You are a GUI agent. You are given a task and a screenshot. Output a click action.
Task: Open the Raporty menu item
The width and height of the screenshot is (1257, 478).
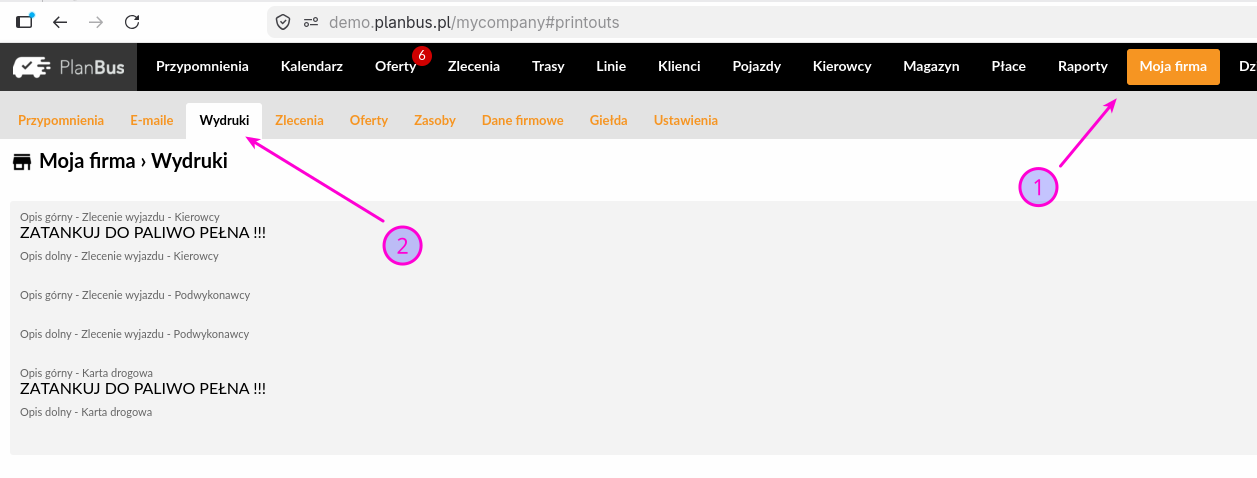coord(1082,67)
